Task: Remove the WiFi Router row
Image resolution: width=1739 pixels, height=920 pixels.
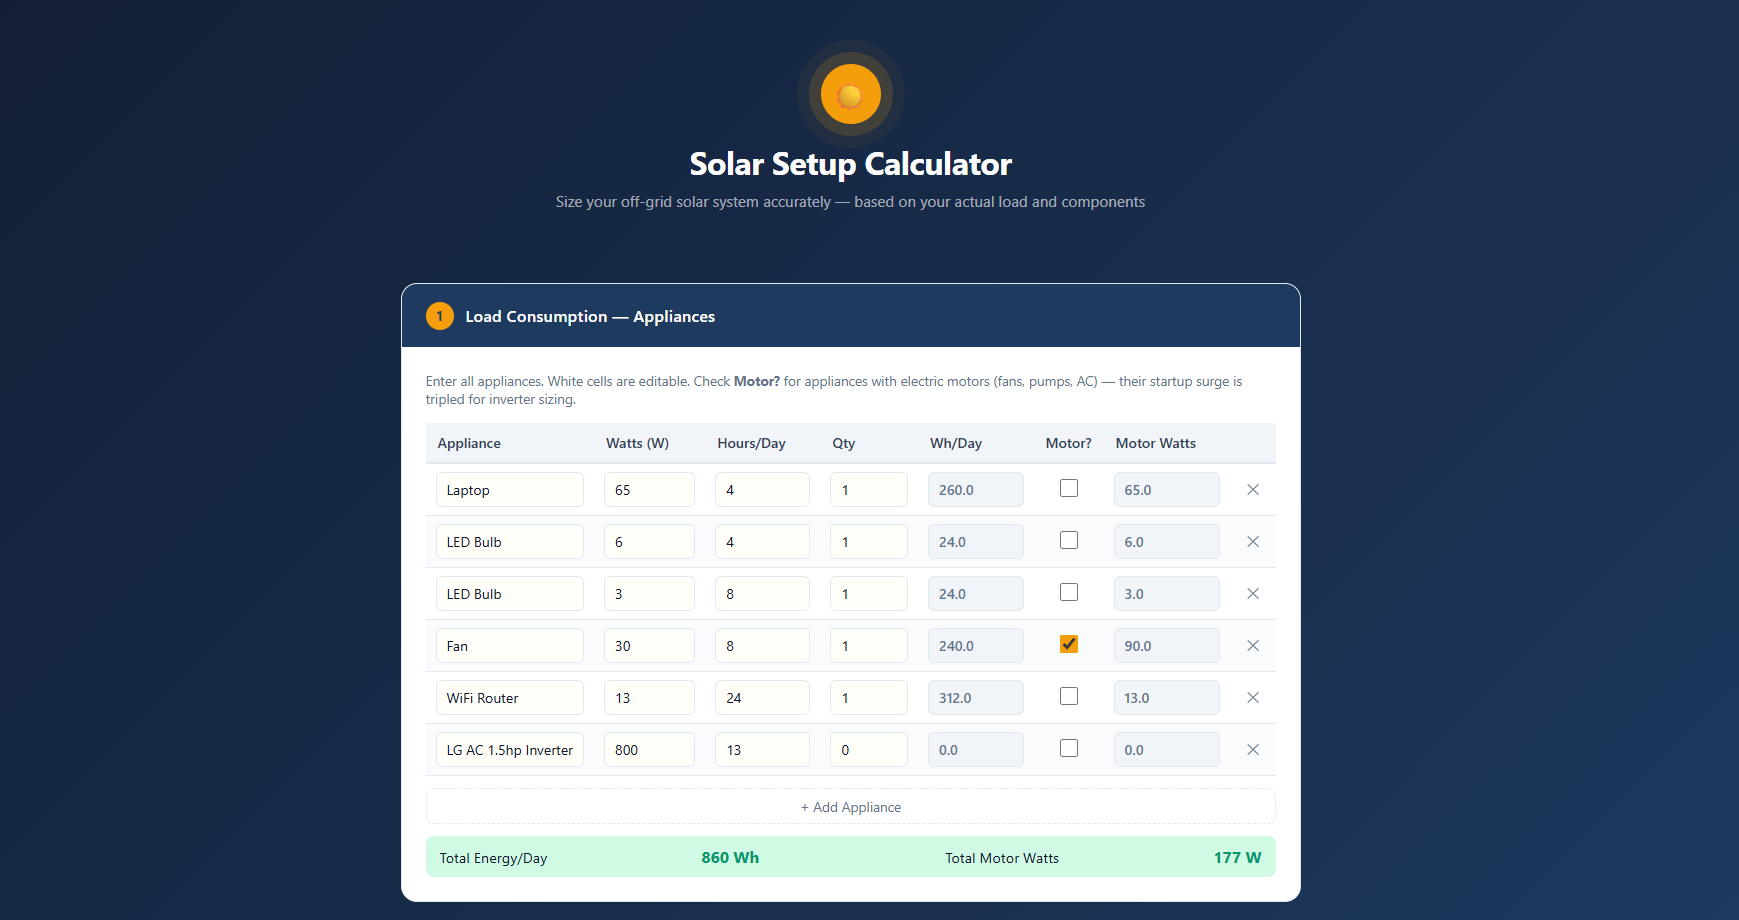Action: click(x=1252, y=698)
